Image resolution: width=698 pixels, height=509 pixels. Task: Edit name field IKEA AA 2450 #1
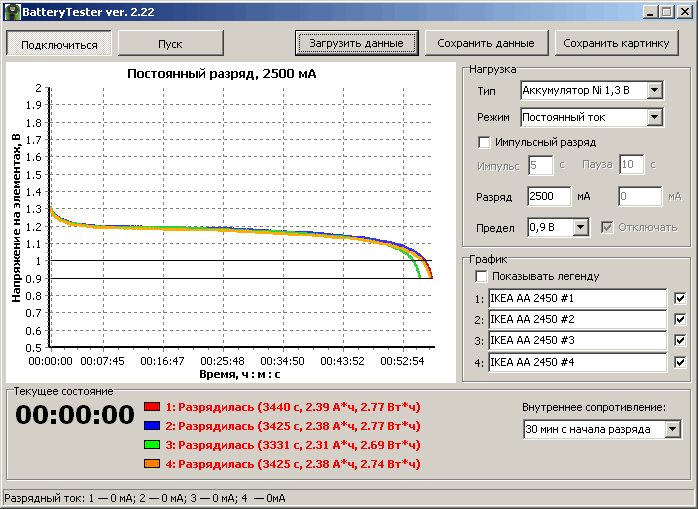(577, 298)
